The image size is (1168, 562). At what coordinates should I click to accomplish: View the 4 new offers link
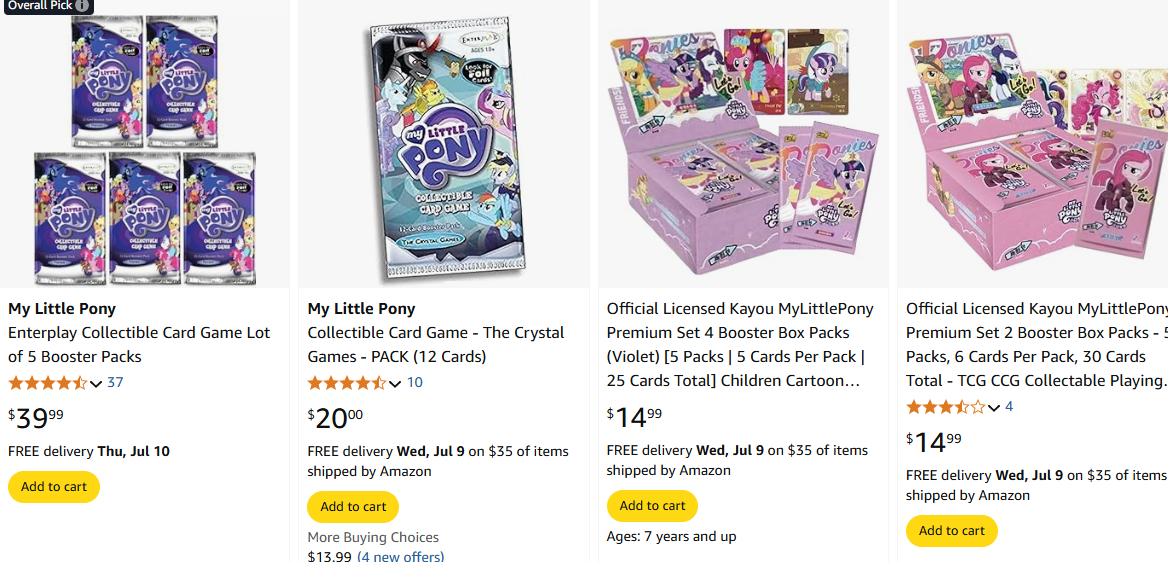click(401, 556)
